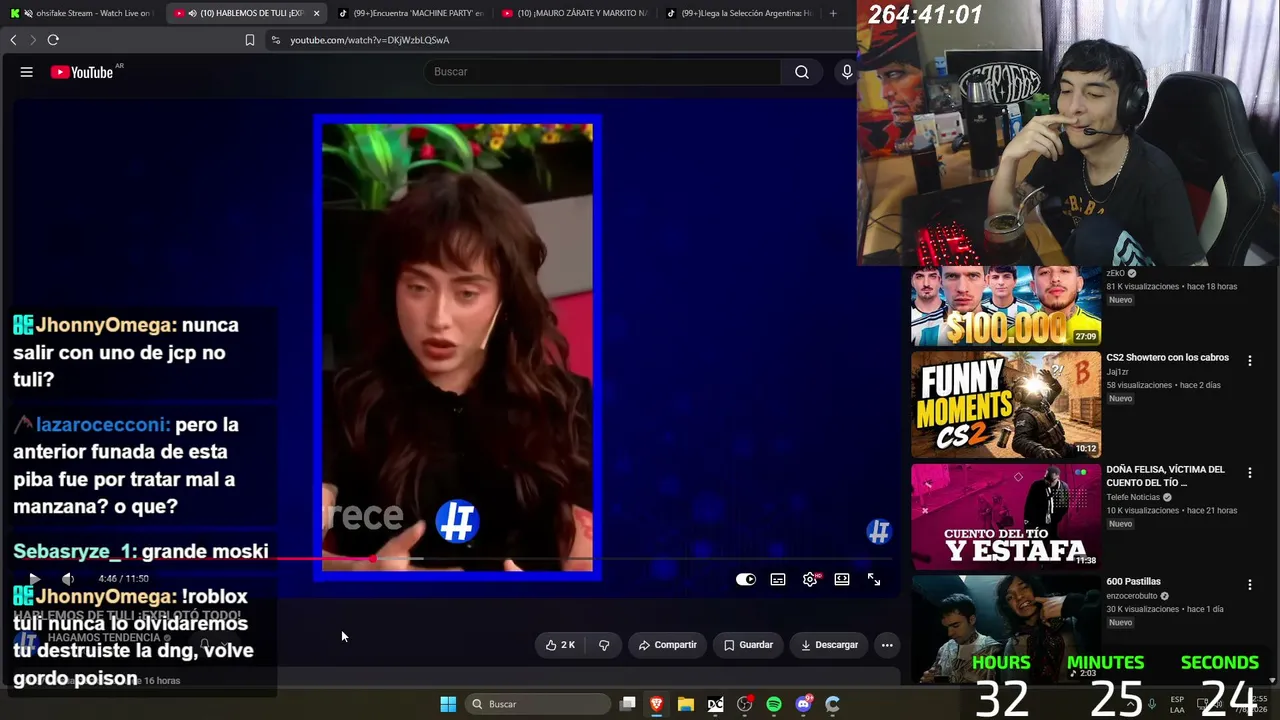Viewport: 1280px width, 720px height.
Task: Enter fullscreen video mode
Action: click(x=874, y=579)
